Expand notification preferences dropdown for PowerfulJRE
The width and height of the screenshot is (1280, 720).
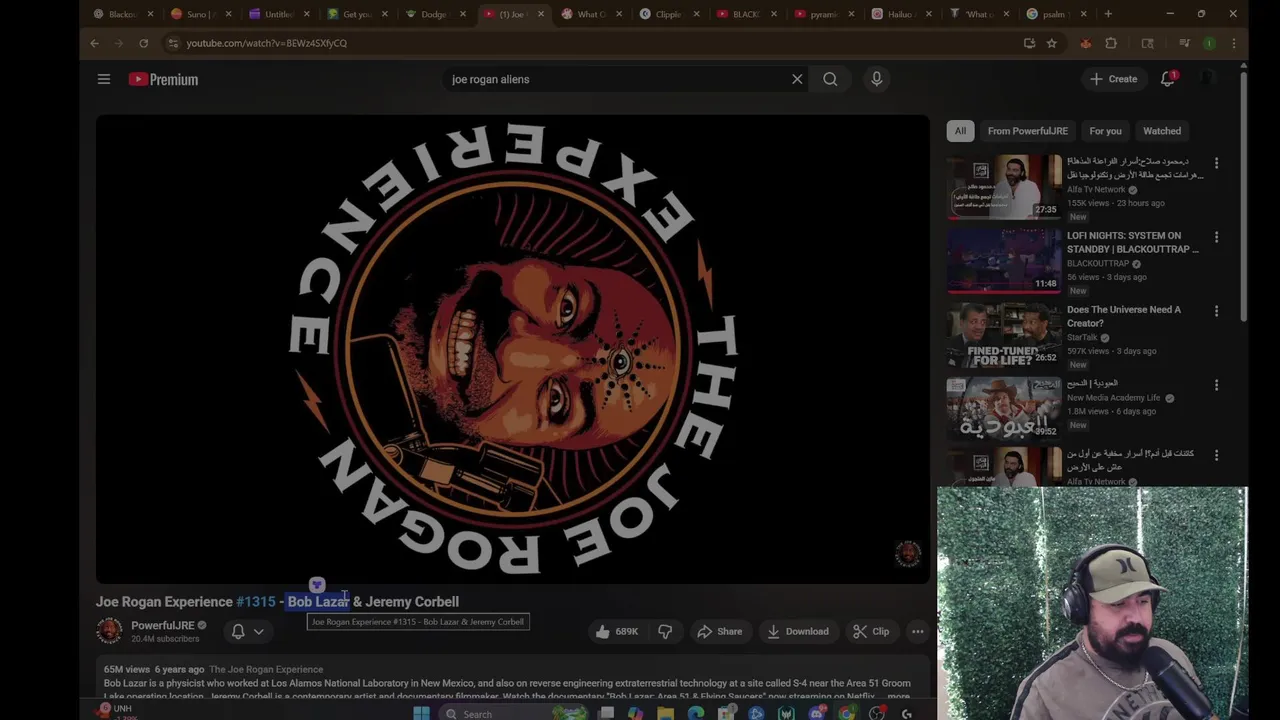coord(259,631)
